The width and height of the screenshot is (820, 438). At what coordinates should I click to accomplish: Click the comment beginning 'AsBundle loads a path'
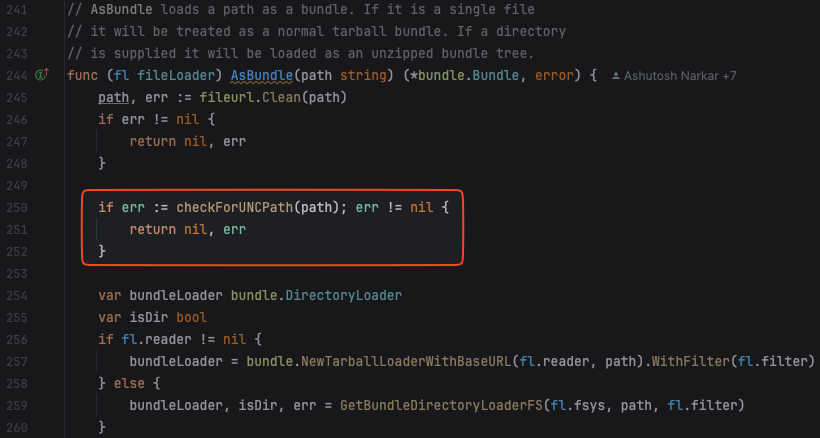click(x=301, y=9)
